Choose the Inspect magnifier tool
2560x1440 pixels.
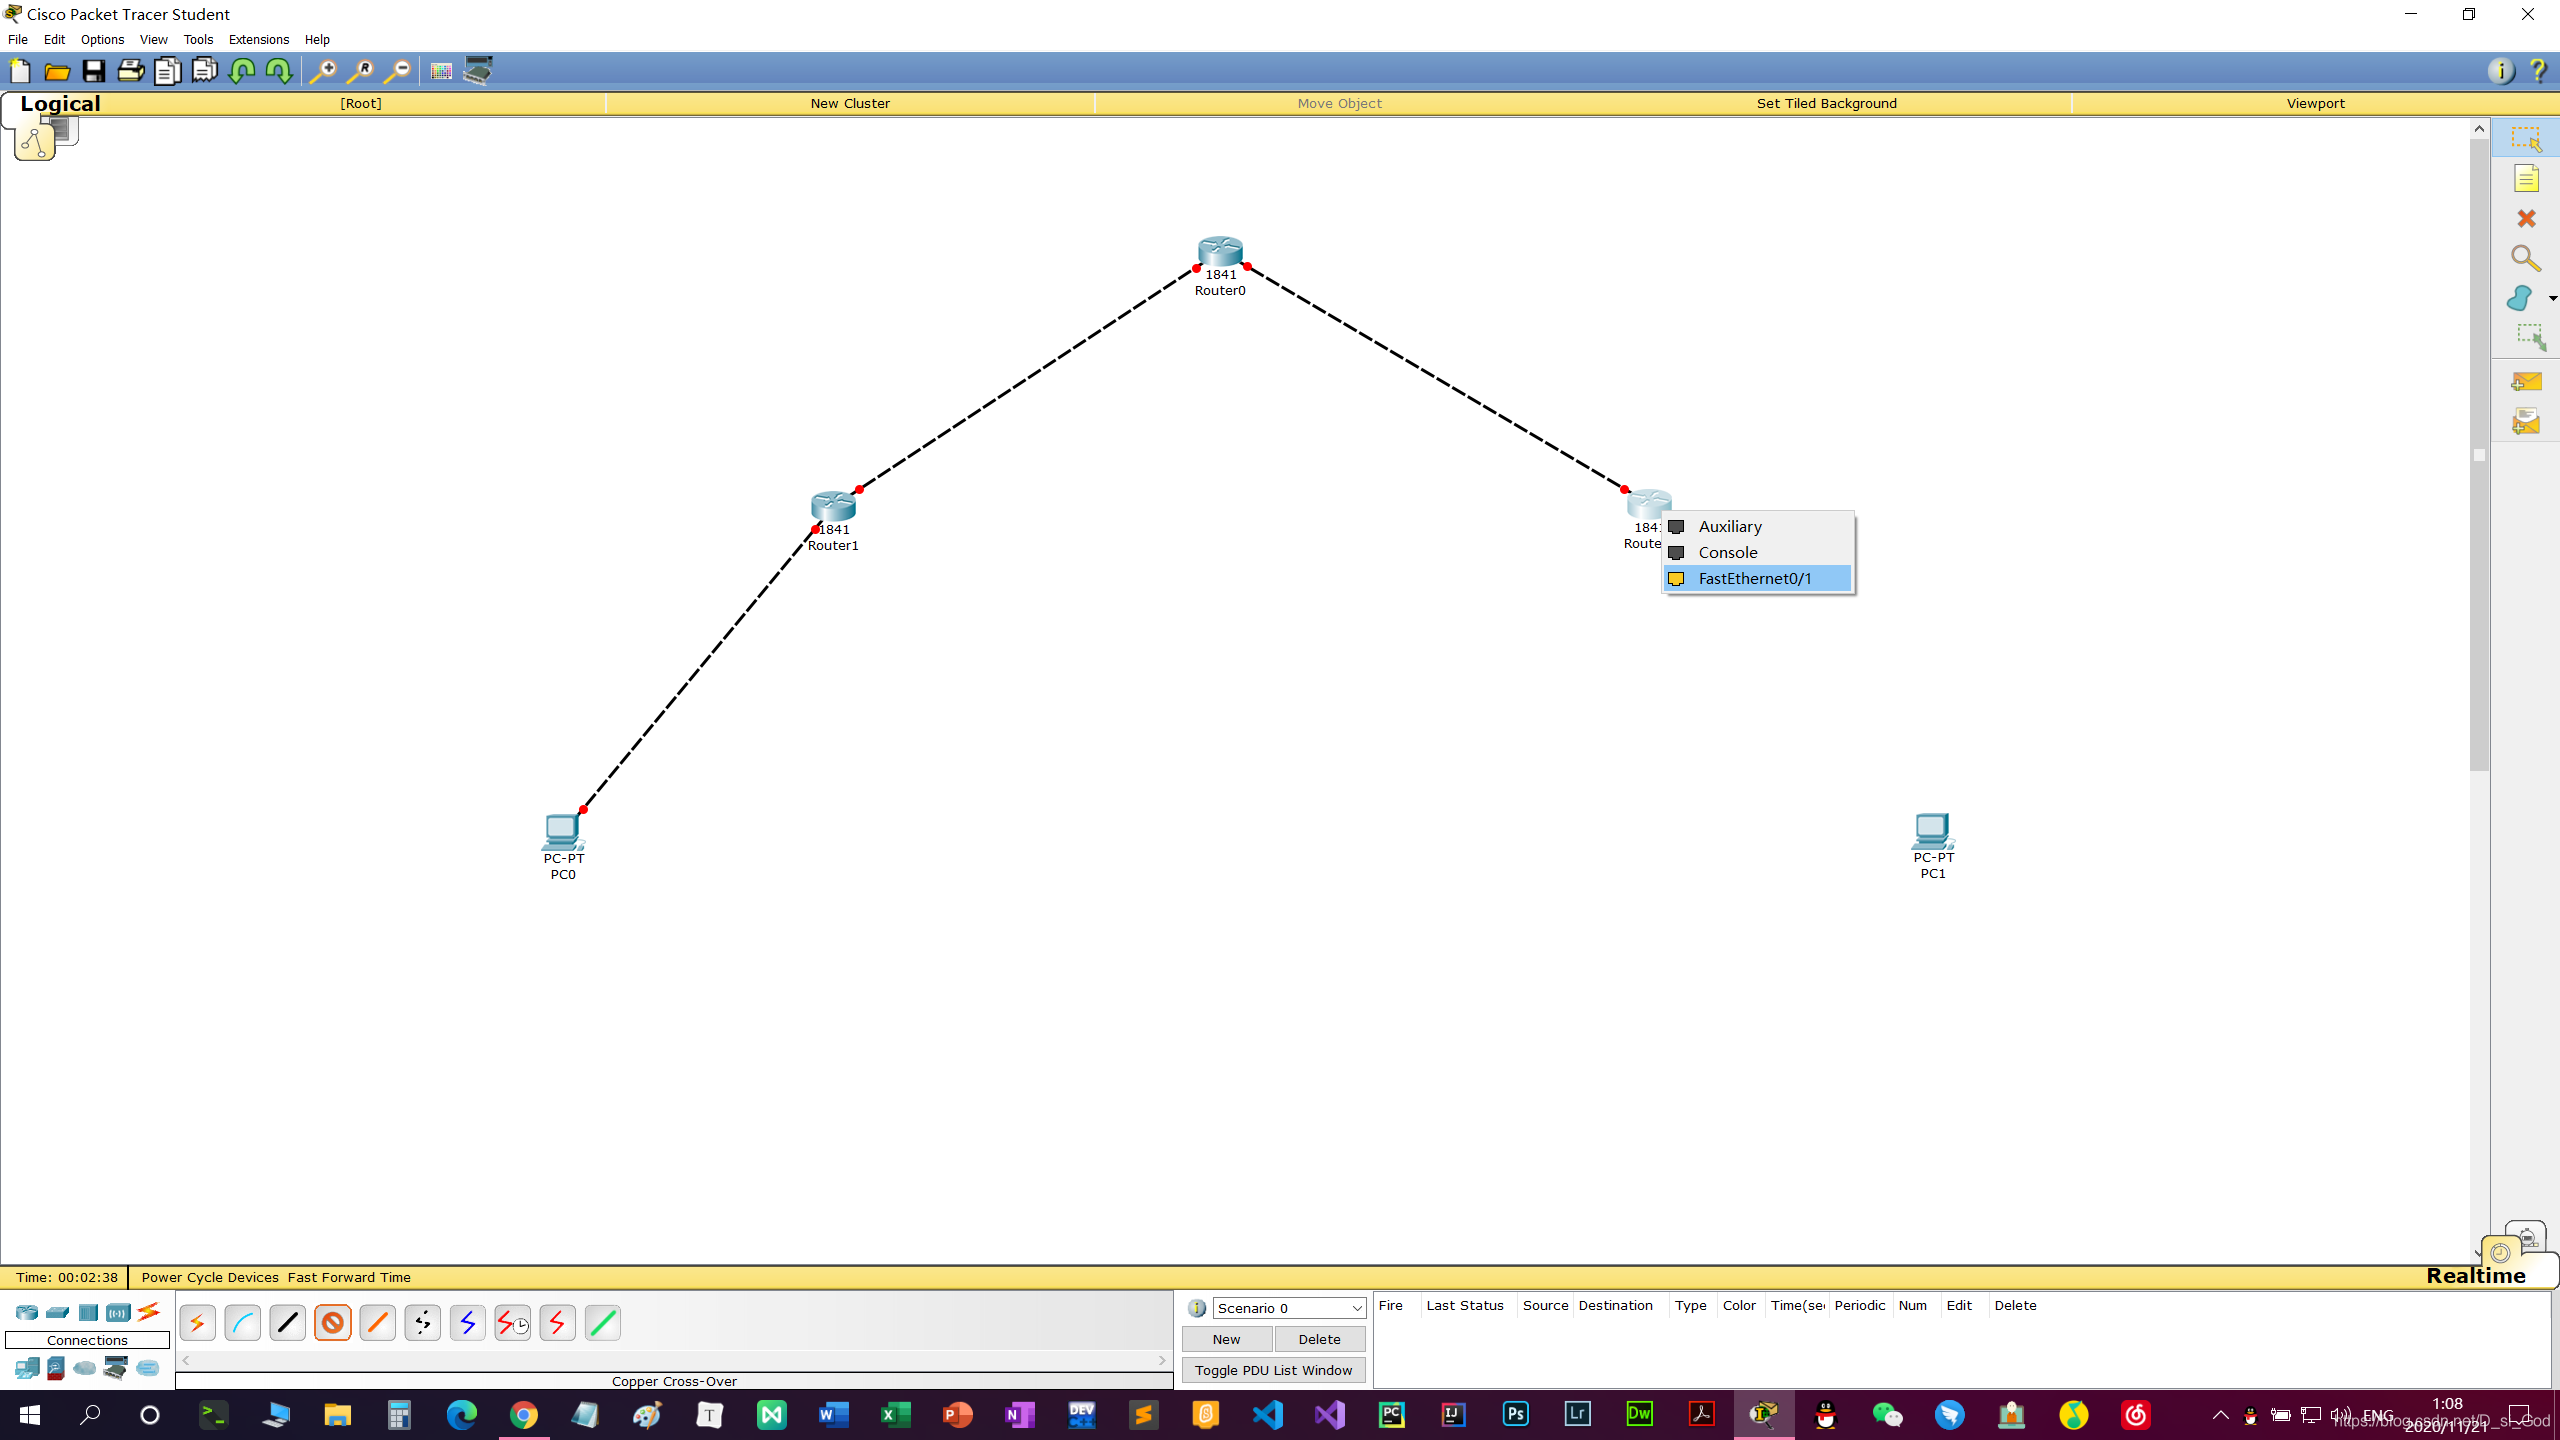tap(2526, 259)
